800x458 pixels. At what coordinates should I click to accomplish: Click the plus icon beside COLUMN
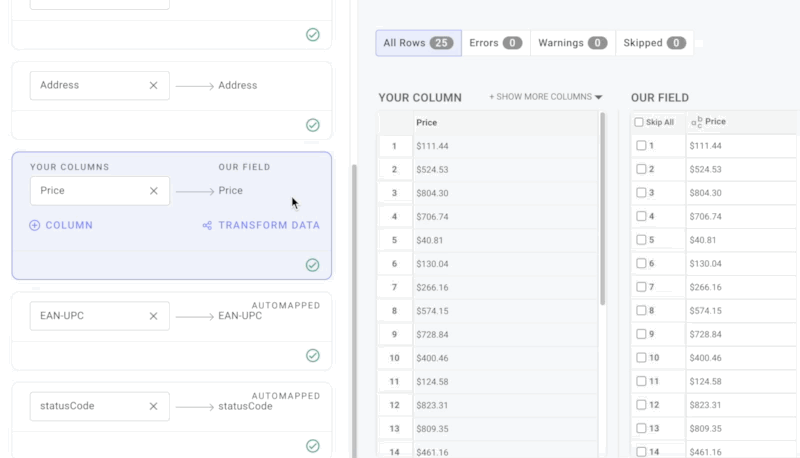pyautogui.click(x=35, y=226)
